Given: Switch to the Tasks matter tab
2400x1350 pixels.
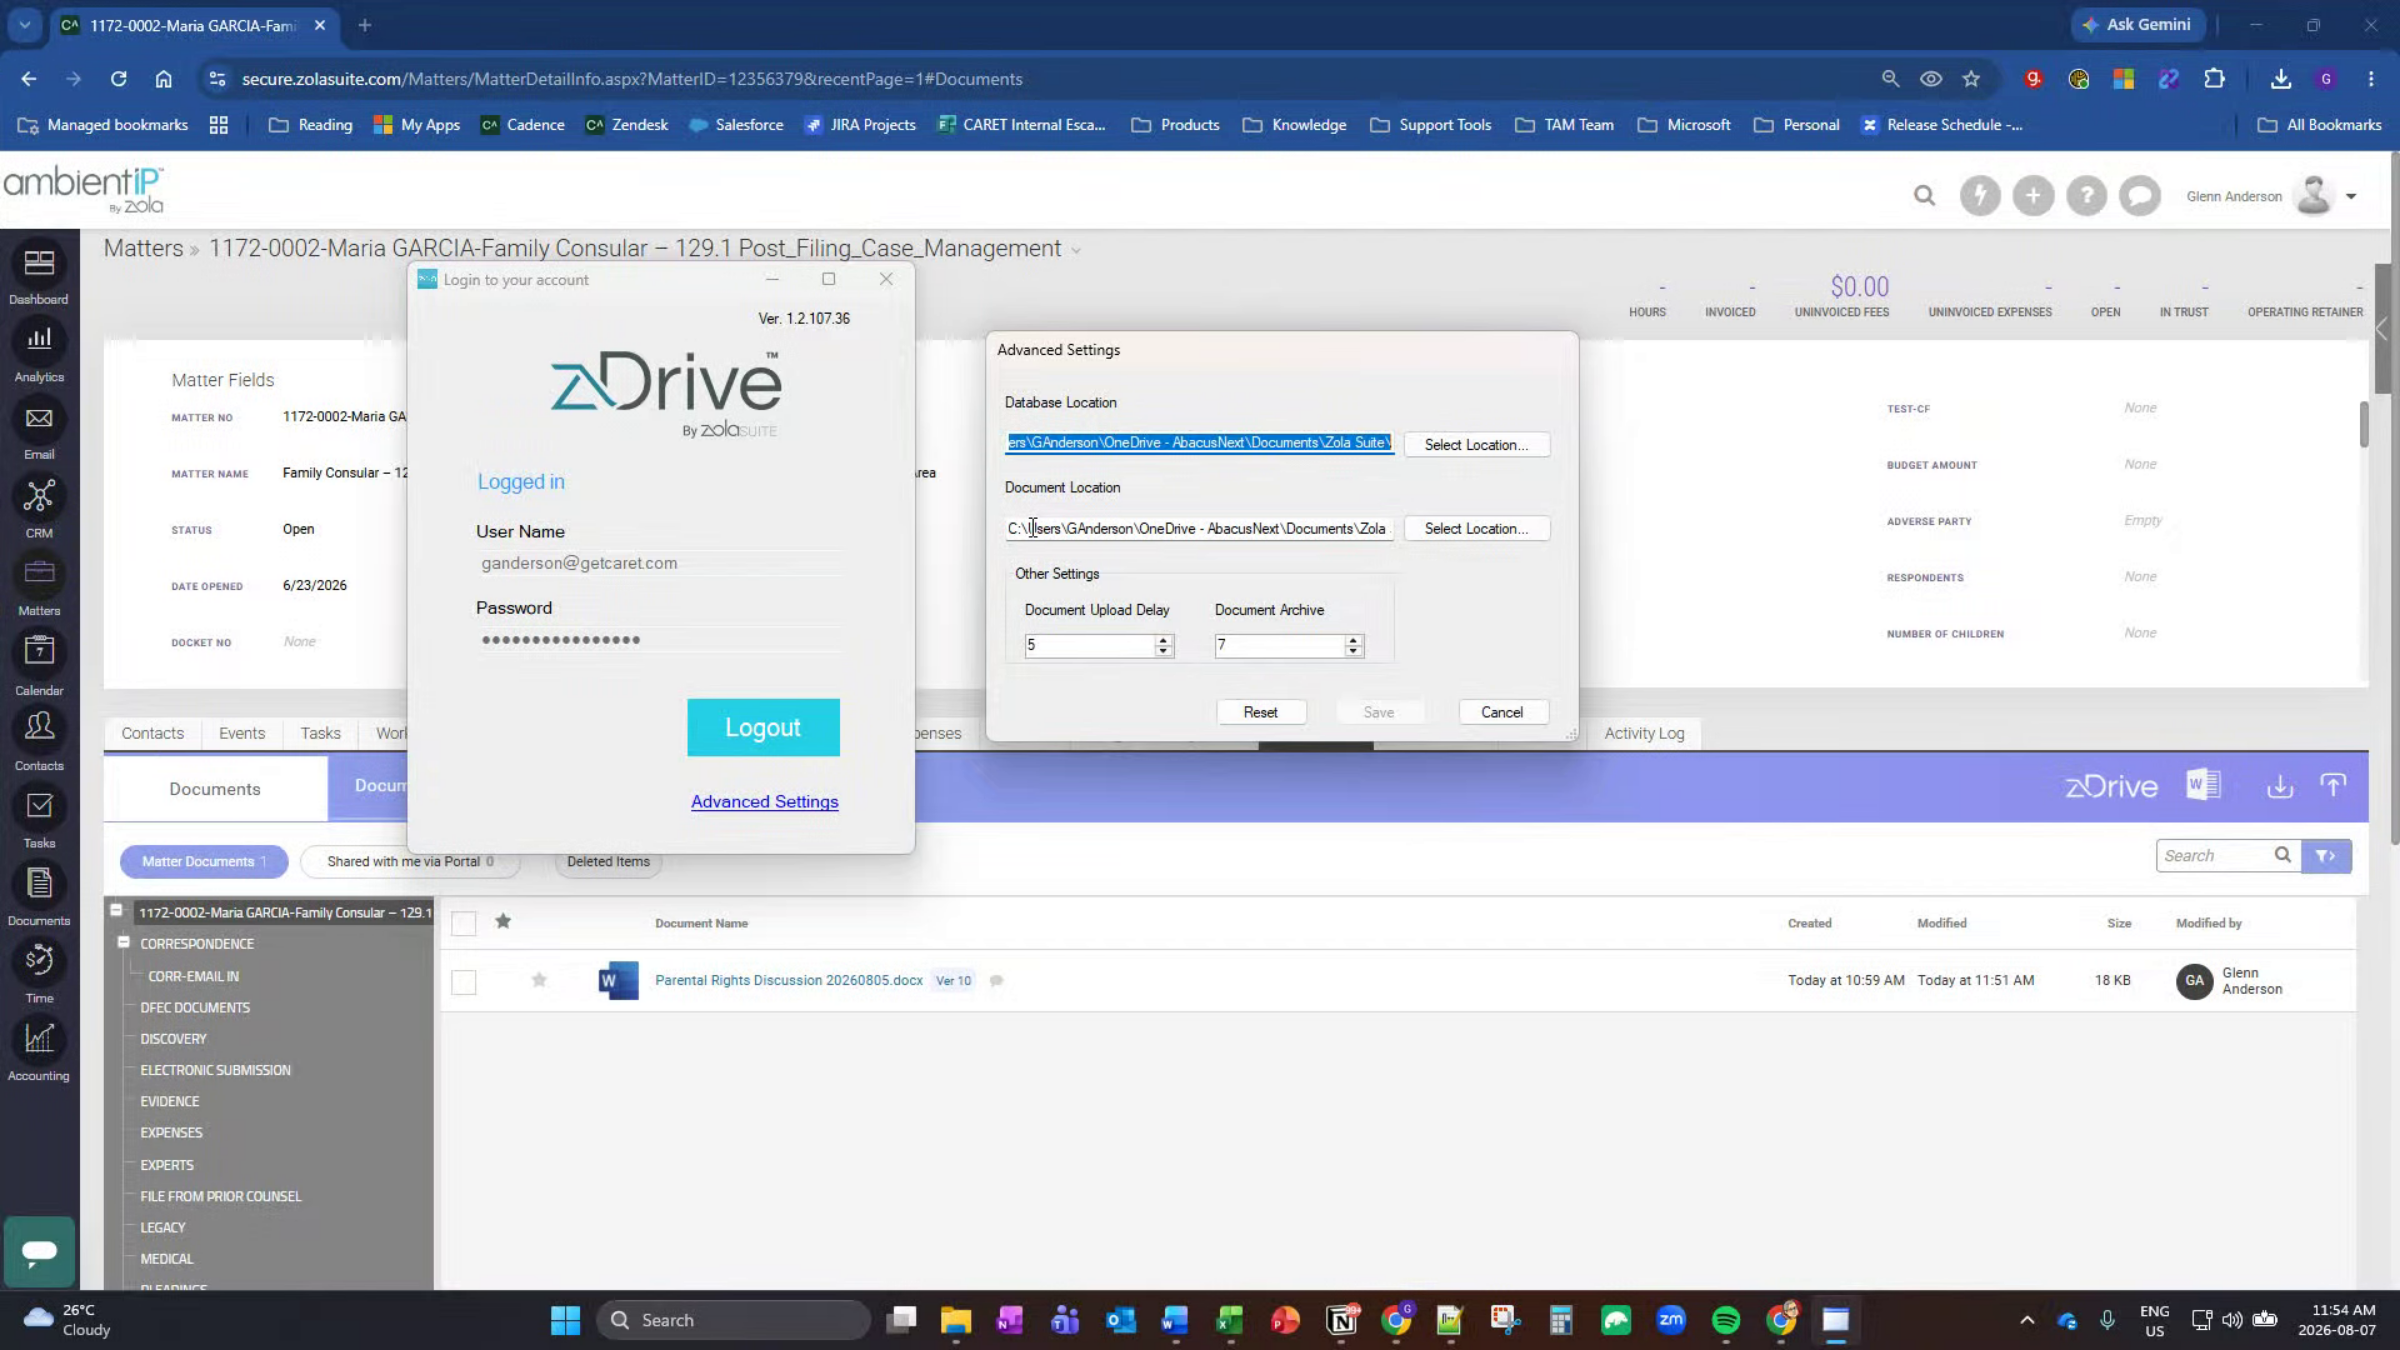Looking at the screenshot, I should point(320,733).
